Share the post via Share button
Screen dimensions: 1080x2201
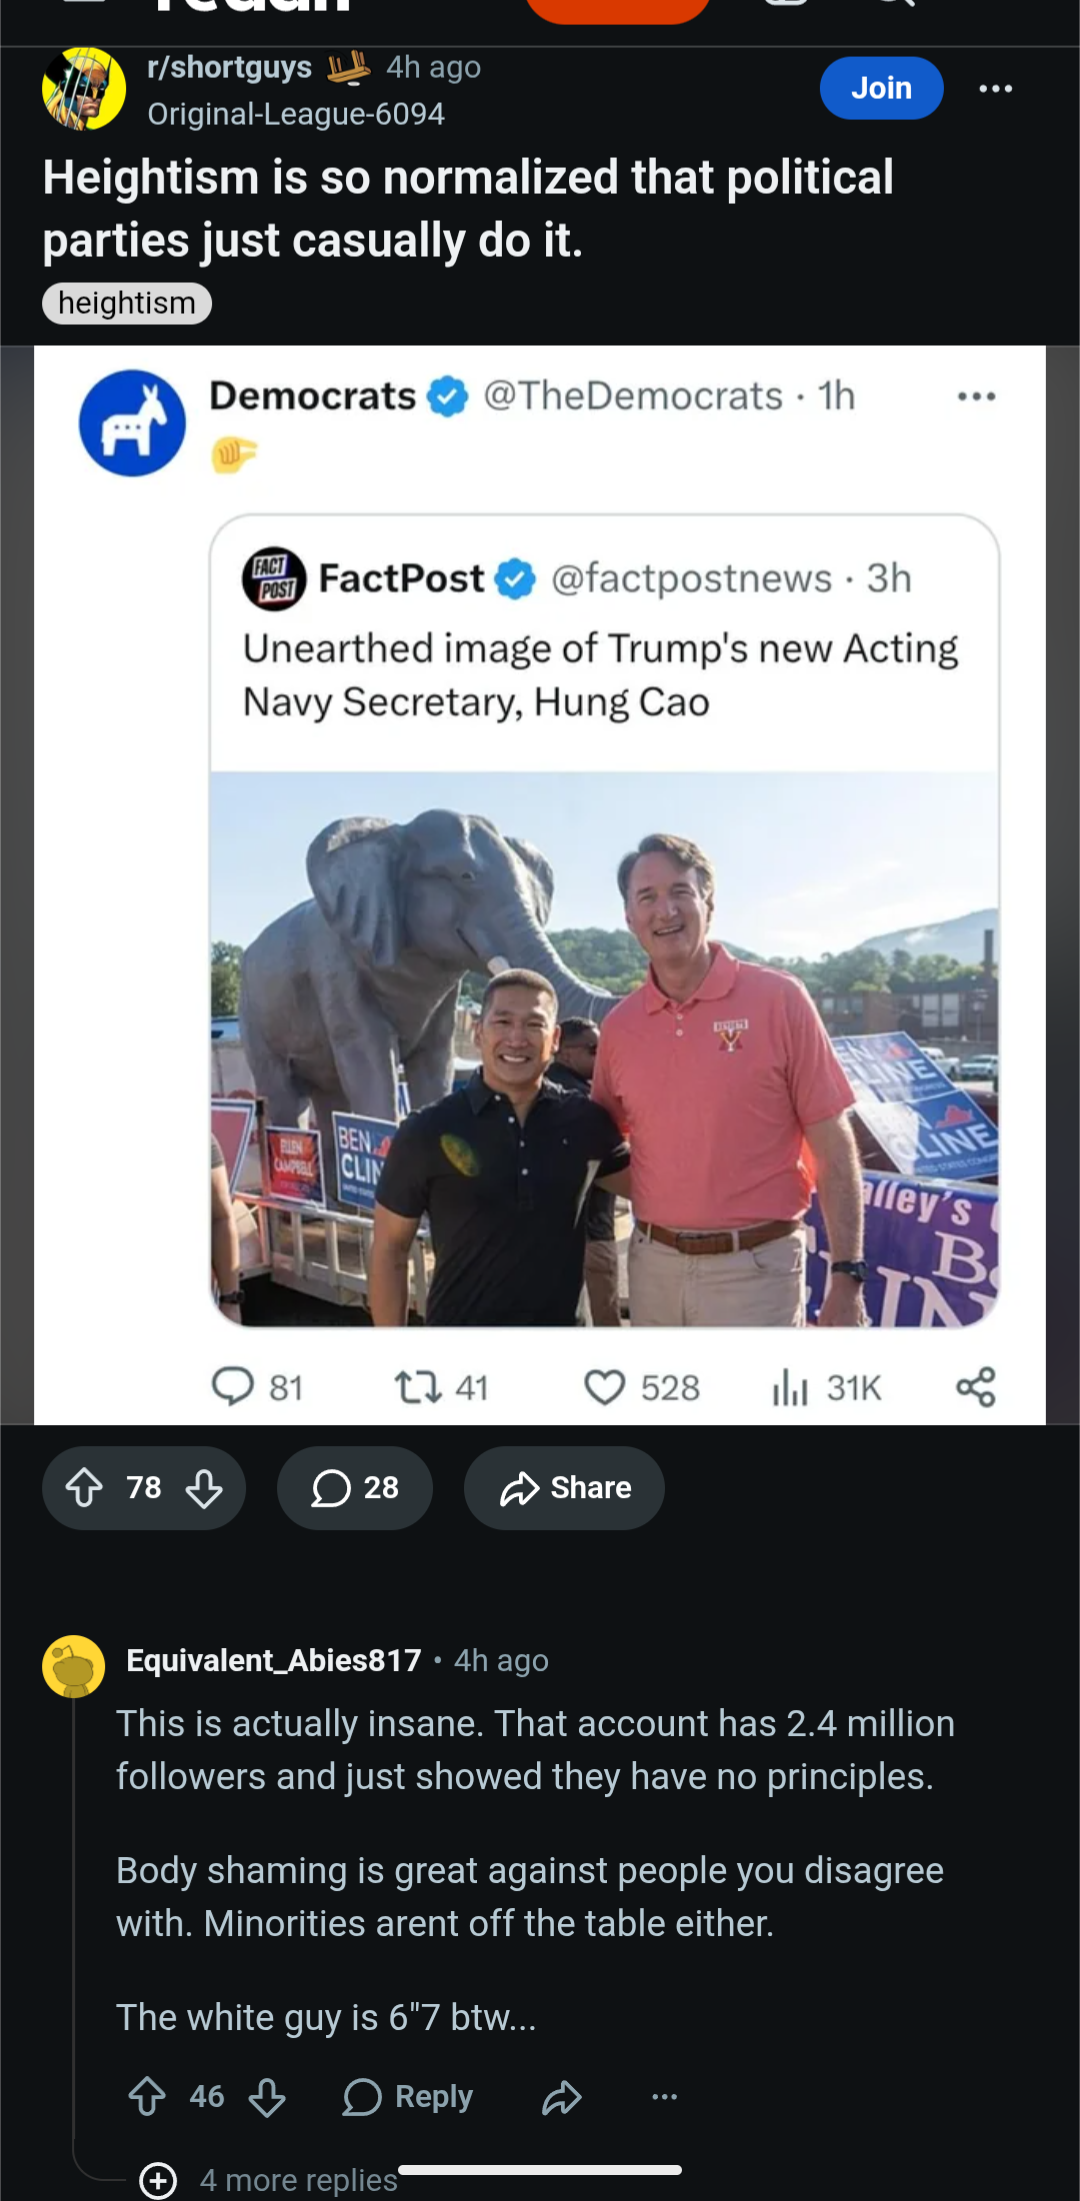pyautogui.click(x=564, y=1488)
